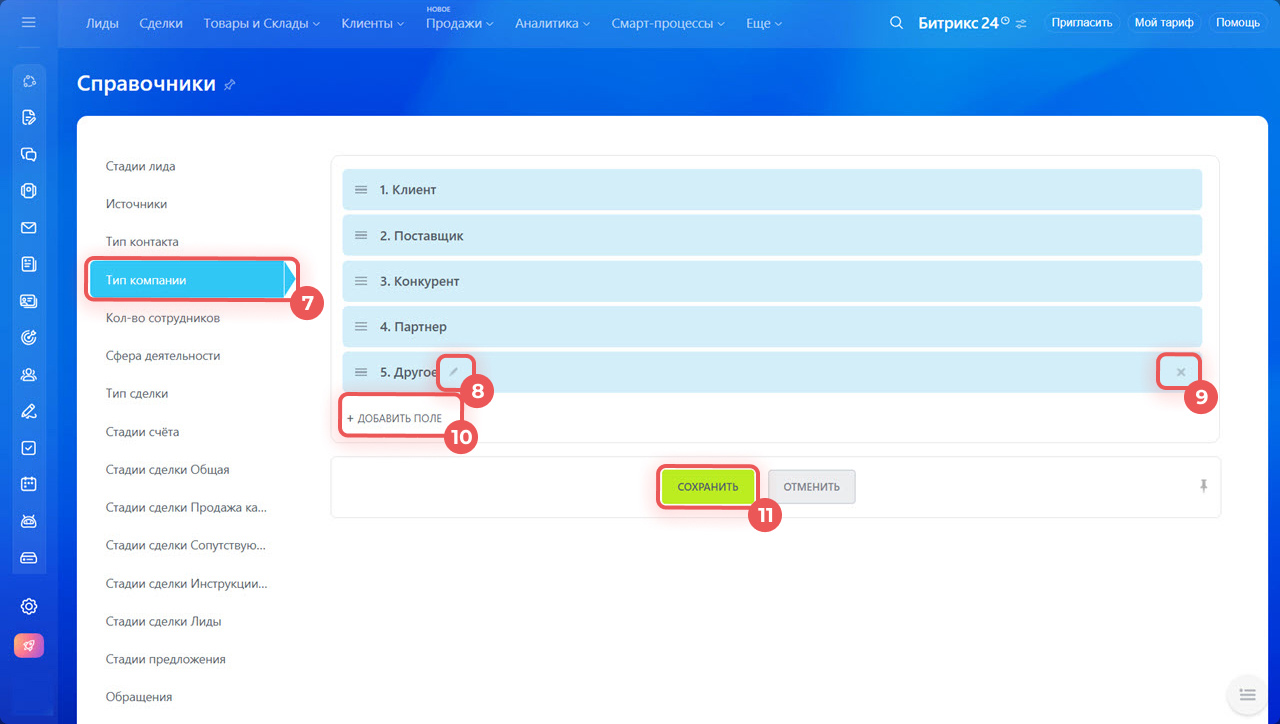Expand the Товары и Склады dropdown menu
1280x724 pixels.
(x=261, y=23)
